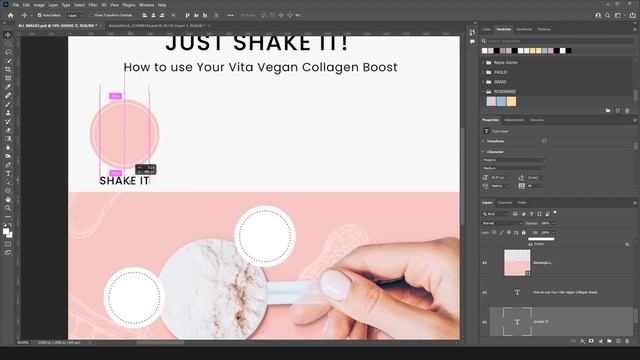Screen dimensions: 640x360
Task: Select the Lasso tool
Action: coord(8,52)
